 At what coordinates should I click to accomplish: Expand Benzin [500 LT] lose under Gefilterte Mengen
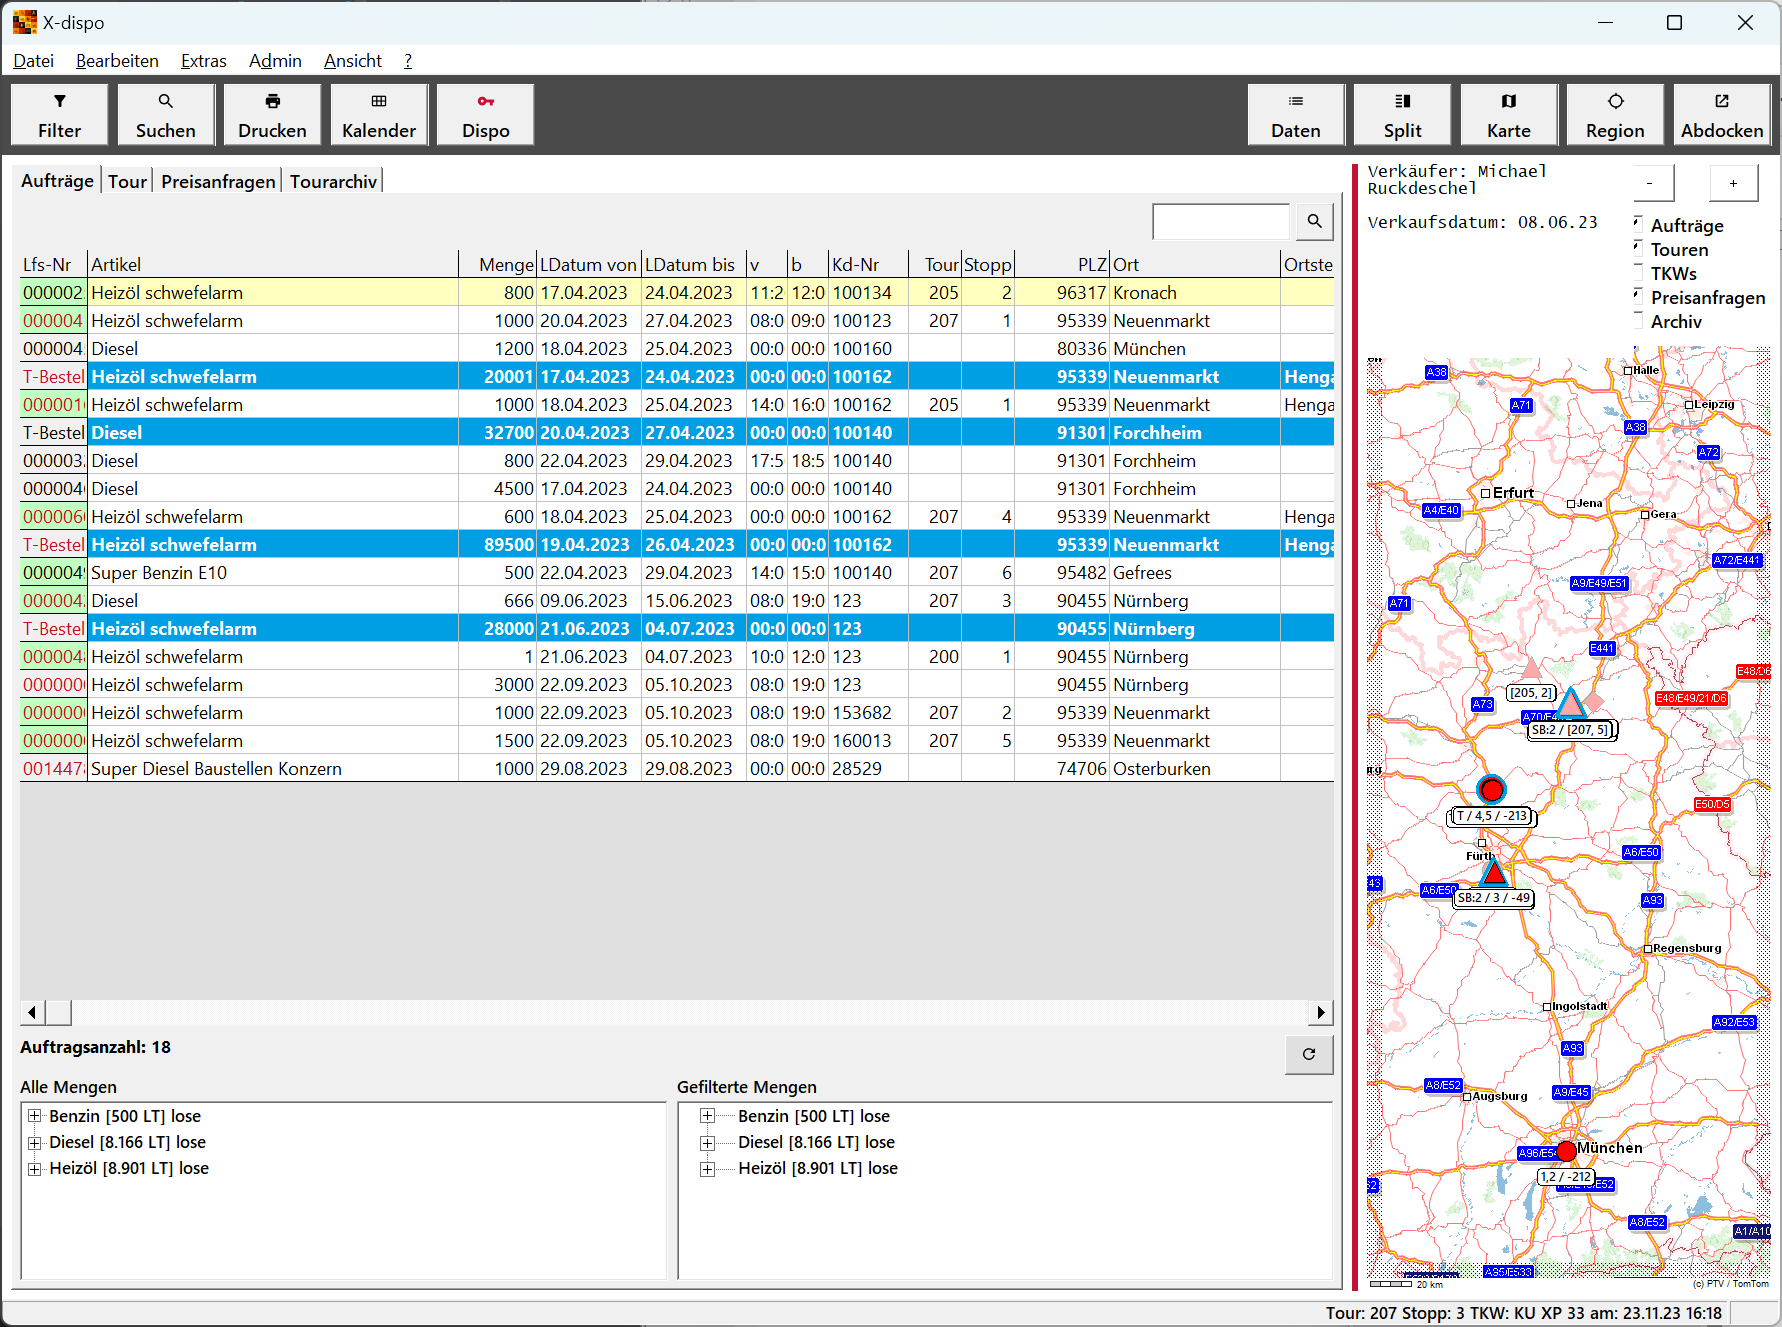[x=708, y=1116]
